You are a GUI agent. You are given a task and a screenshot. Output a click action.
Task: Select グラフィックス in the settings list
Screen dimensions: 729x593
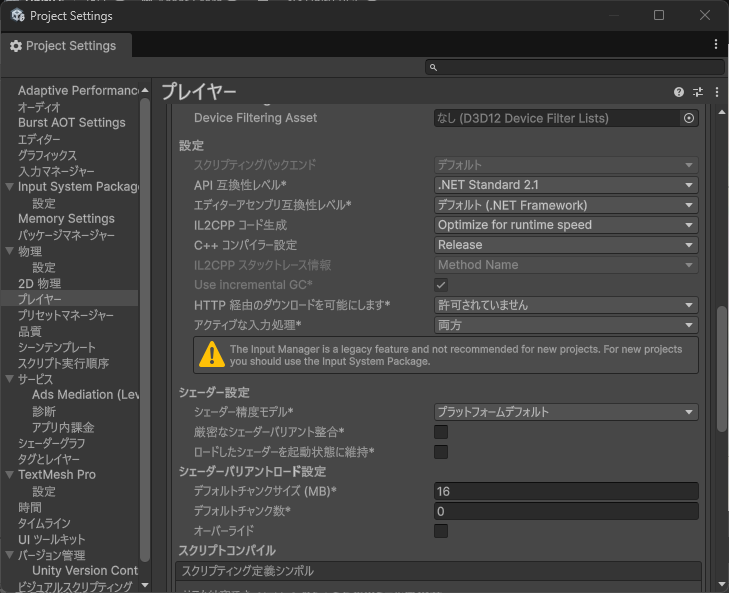click(x=47, y=155)
